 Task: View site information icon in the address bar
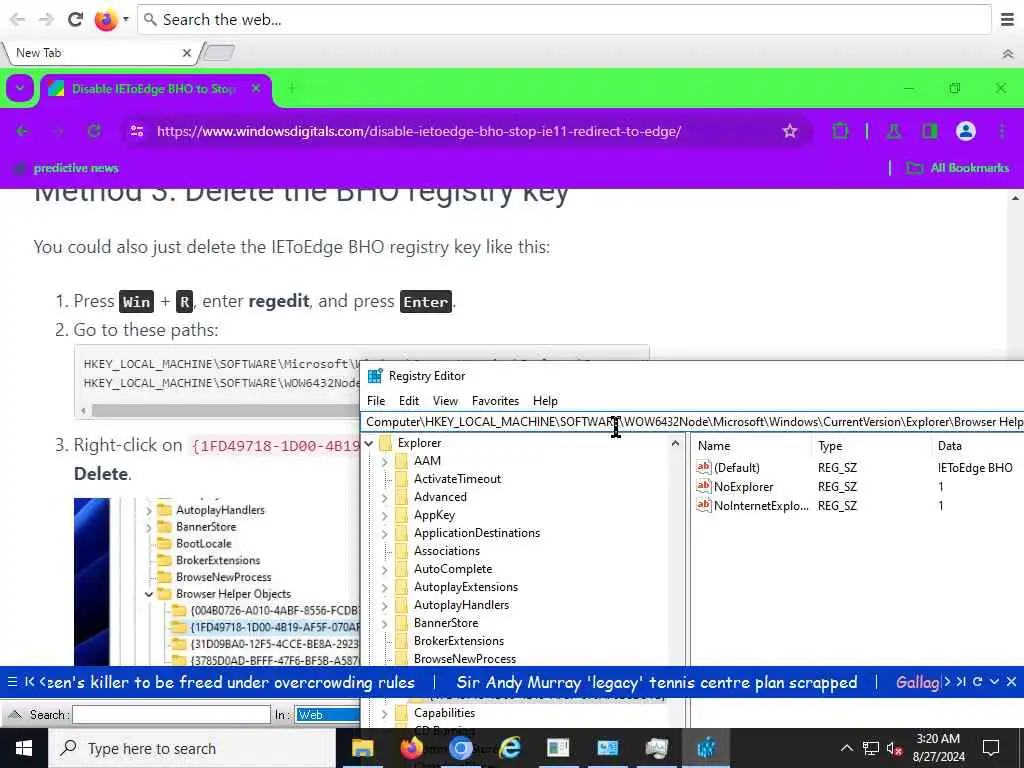click(136, 131)
